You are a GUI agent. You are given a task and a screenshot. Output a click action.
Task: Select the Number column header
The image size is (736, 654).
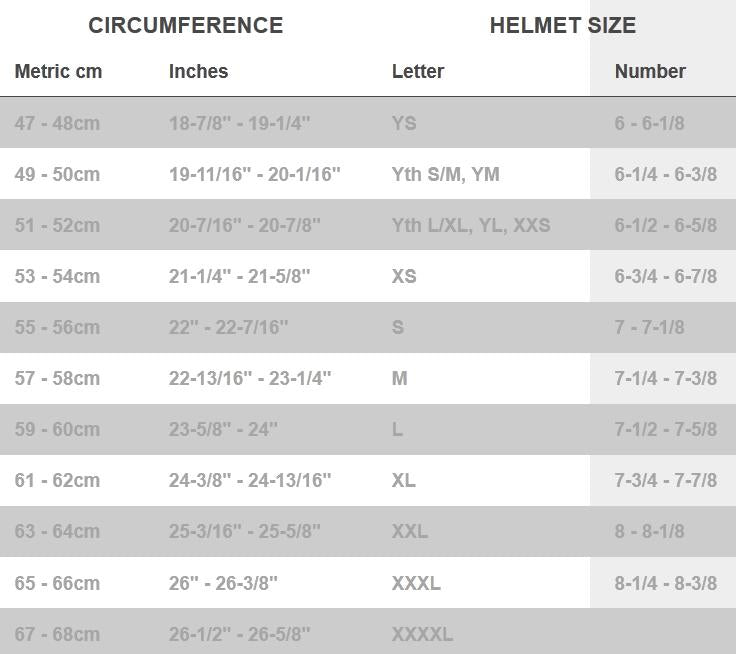649,72
